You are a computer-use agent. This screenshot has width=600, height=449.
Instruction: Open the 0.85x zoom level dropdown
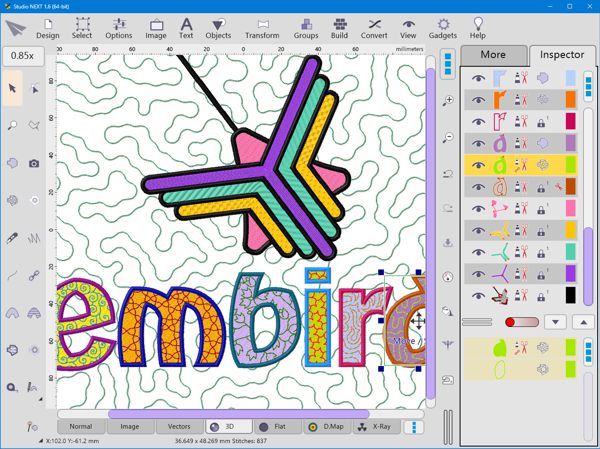22,55
